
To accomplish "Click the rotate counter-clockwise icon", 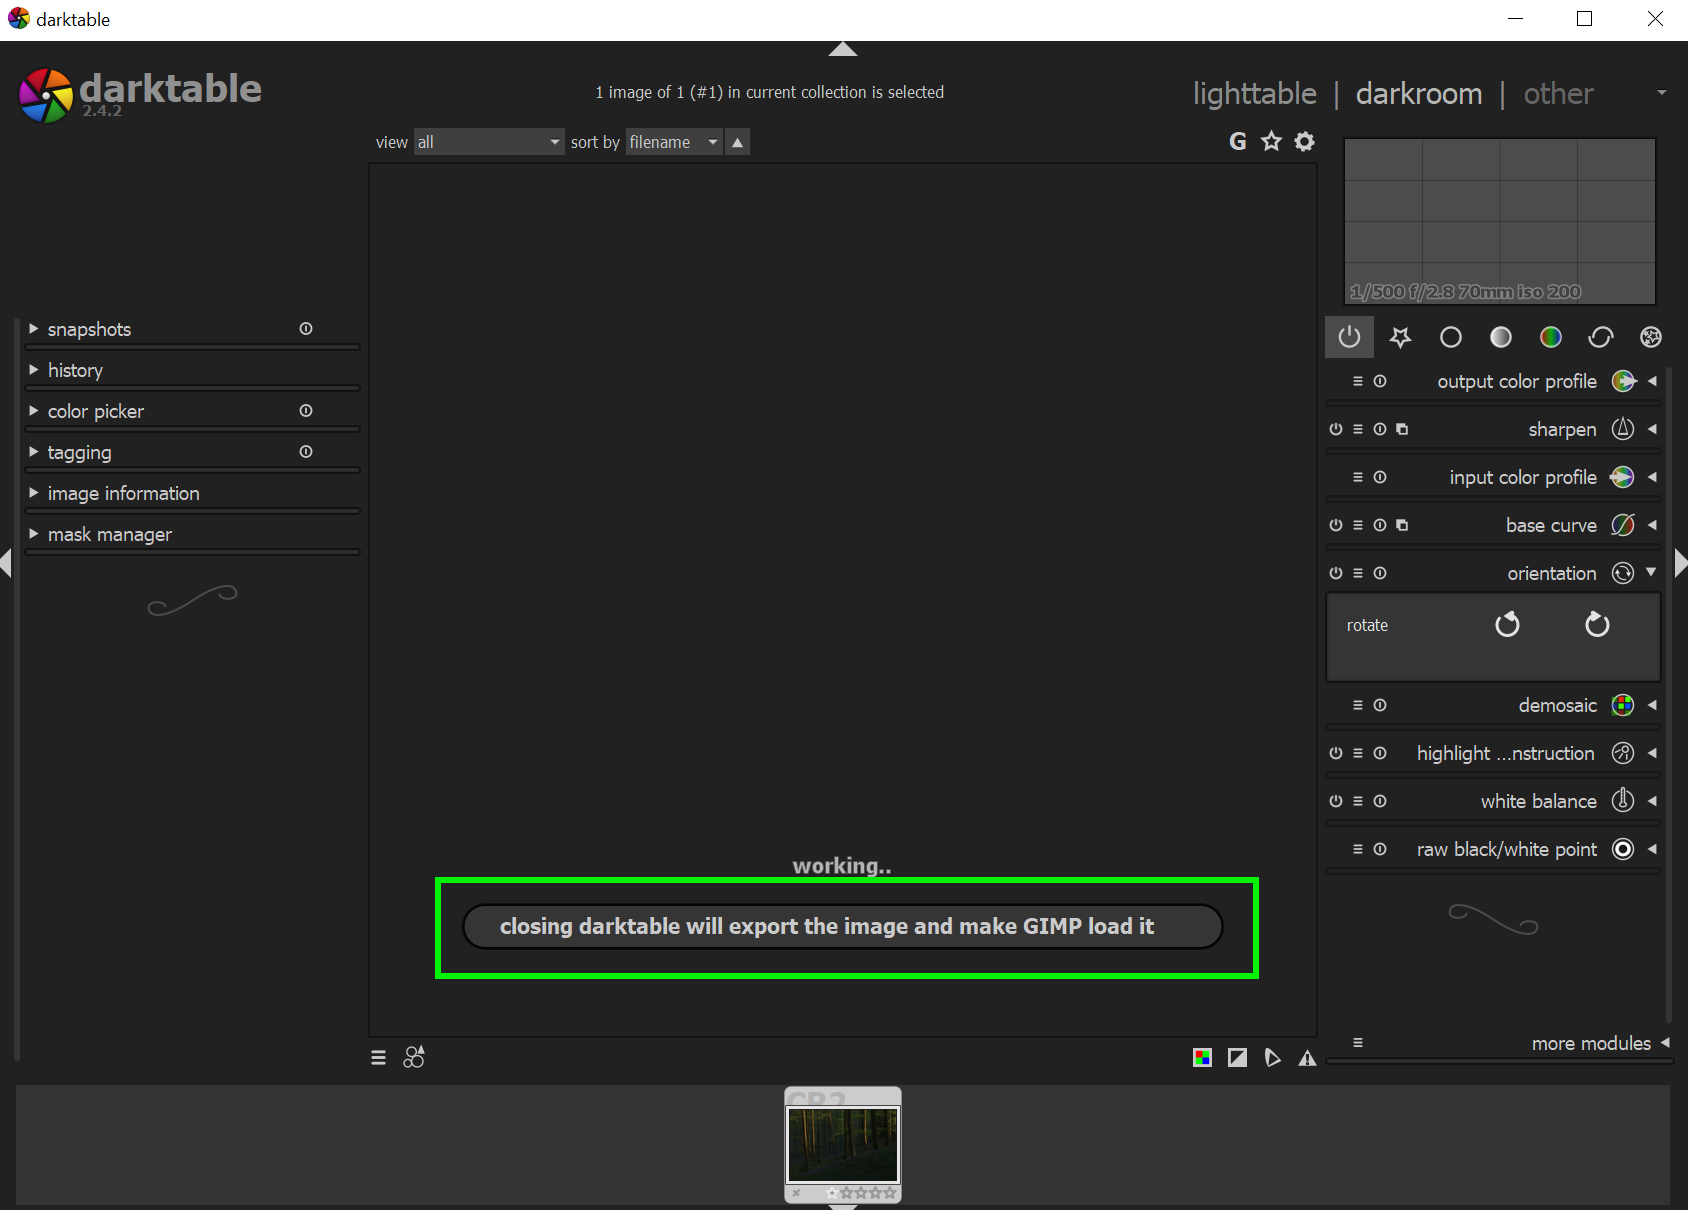I will [x=1507, y=625].
